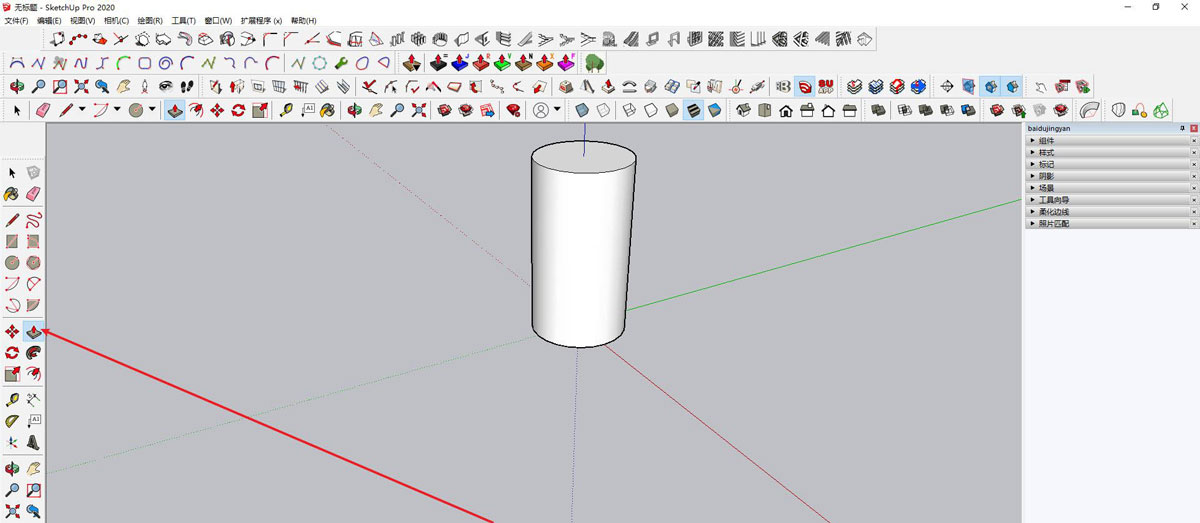The height and width of the screenshot is (523, 1200).
Task: Pick the Paint Bucket tool
Action: click(12, 193)
